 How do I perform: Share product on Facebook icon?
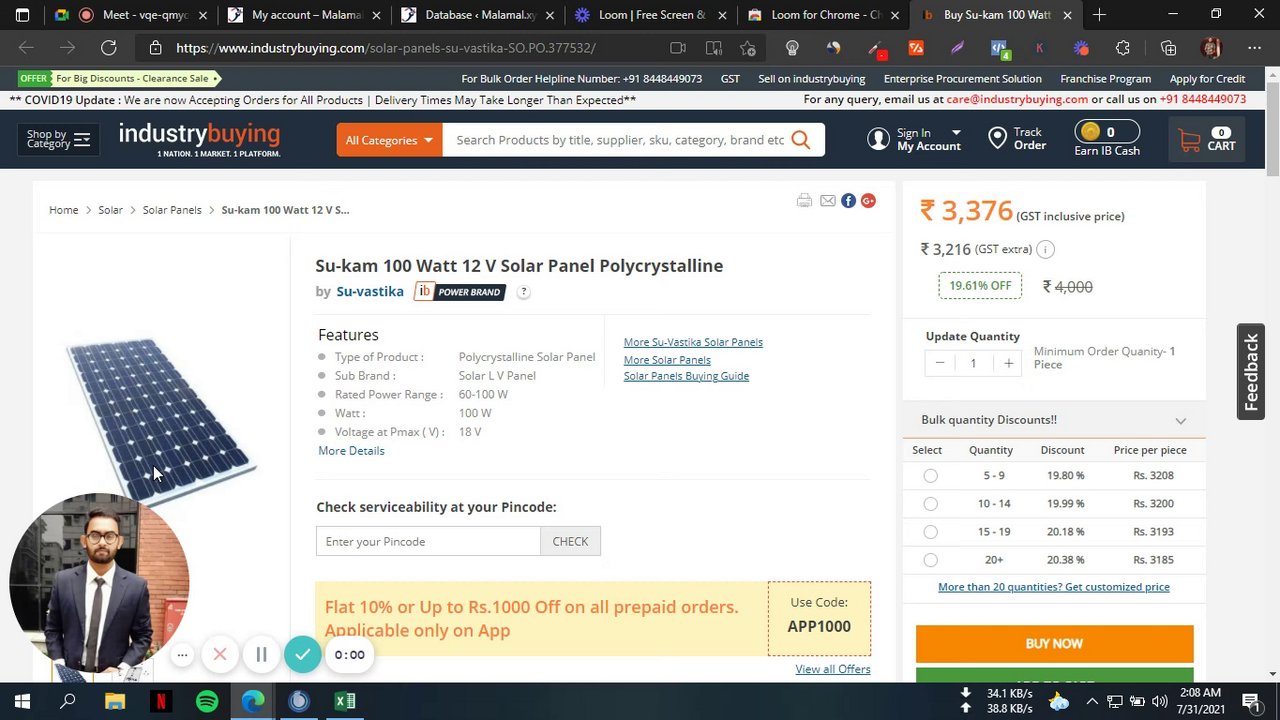(848, 201)
